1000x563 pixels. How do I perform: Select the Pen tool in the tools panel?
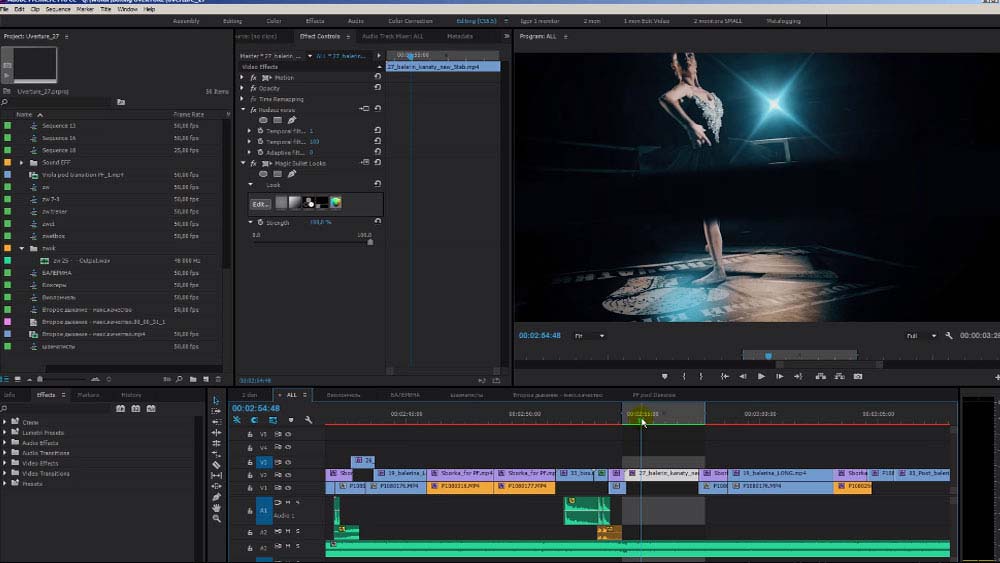(x=216, y=497)
